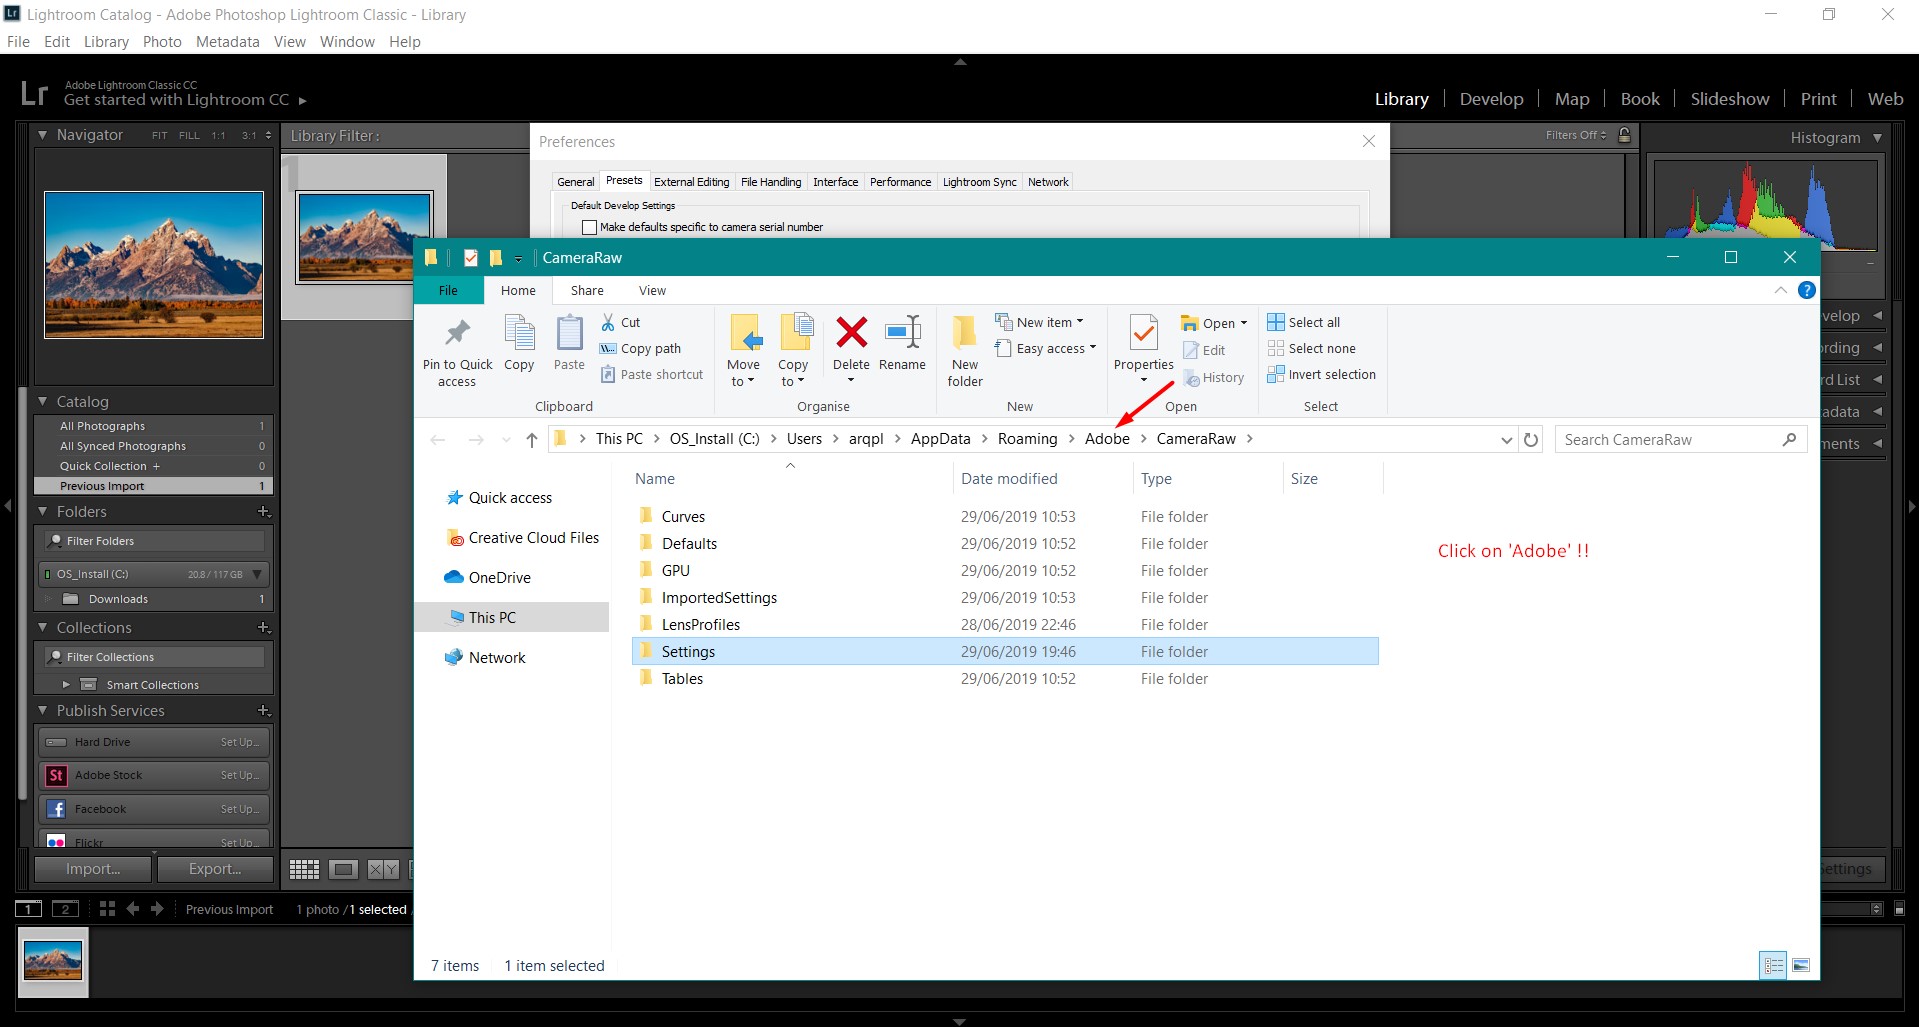Click History in the Open group
The image size is (1919, 1027).
tap(1214, 377)
